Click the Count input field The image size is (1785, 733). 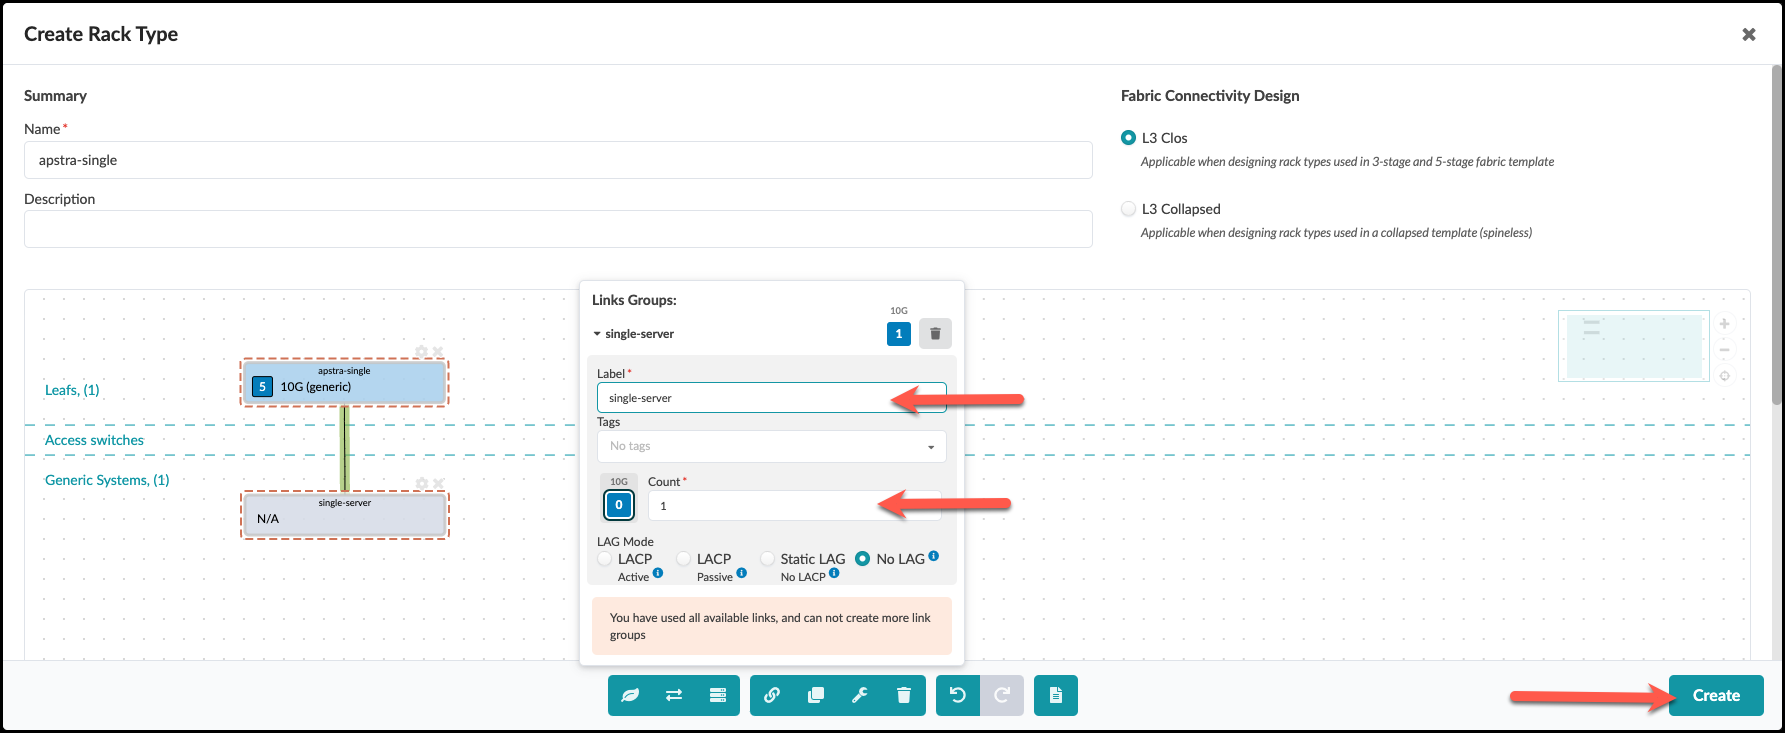click(x=794, y=506)
